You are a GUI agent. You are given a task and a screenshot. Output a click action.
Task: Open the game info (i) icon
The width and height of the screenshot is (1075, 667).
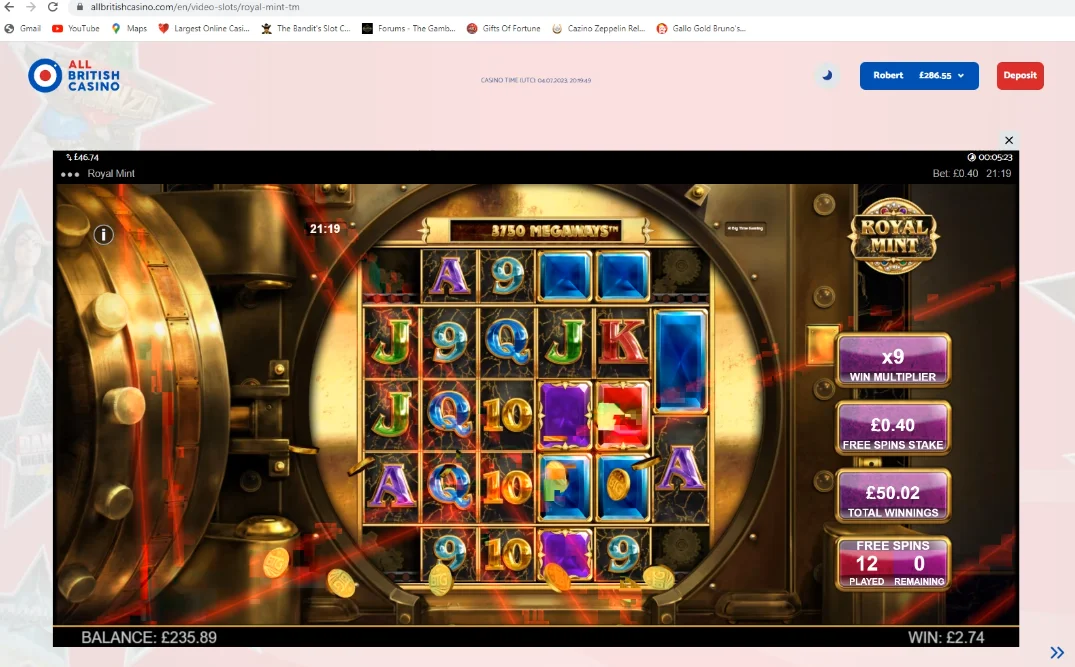coord(104,234)
